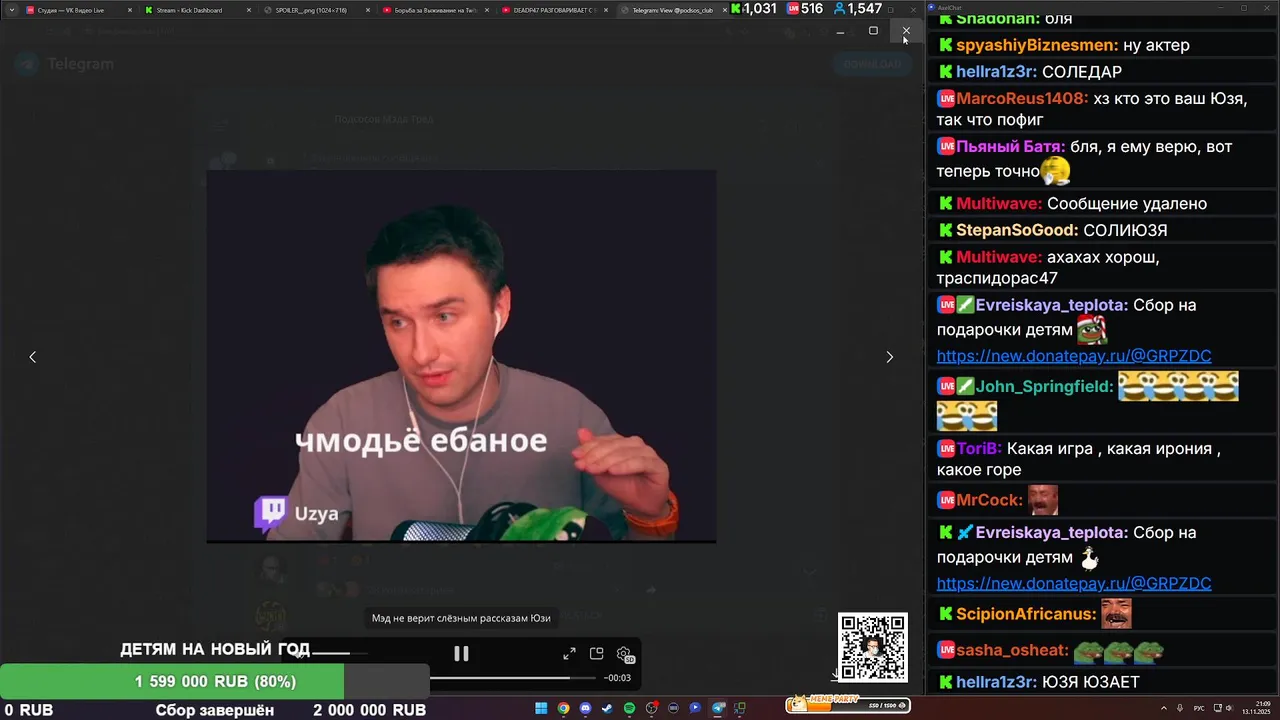
Task: Click the dimmed DOWNLOAD button on Telegram page
Action: click(x=872, y=64)
